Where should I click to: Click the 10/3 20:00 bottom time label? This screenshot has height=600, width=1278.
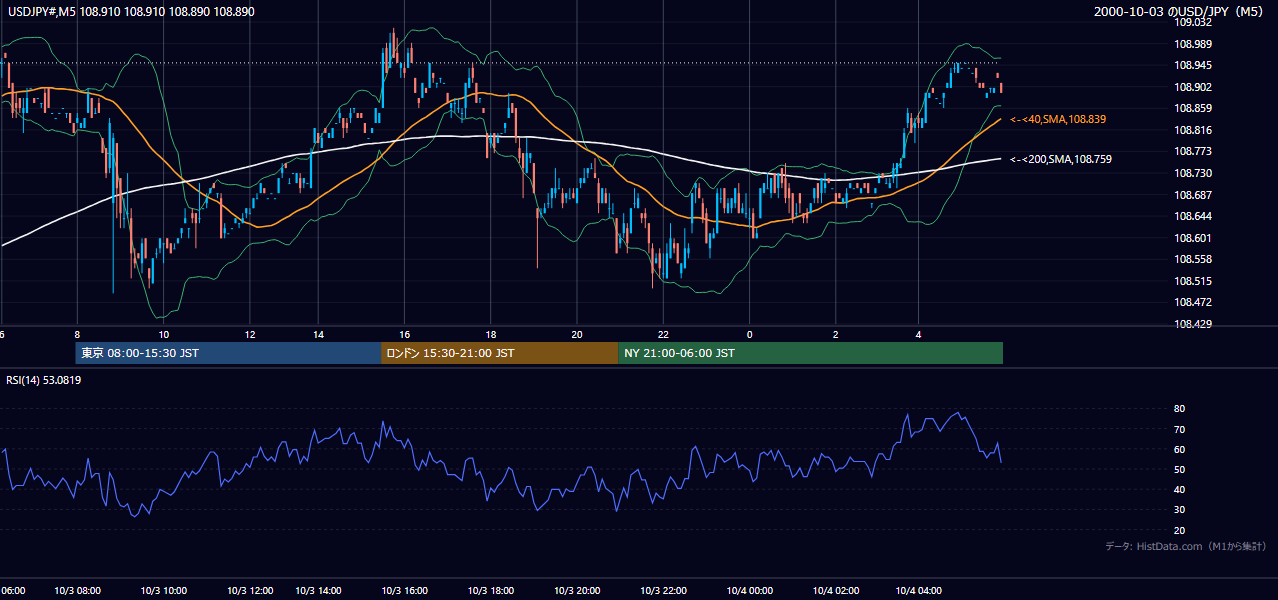[577, 591]
